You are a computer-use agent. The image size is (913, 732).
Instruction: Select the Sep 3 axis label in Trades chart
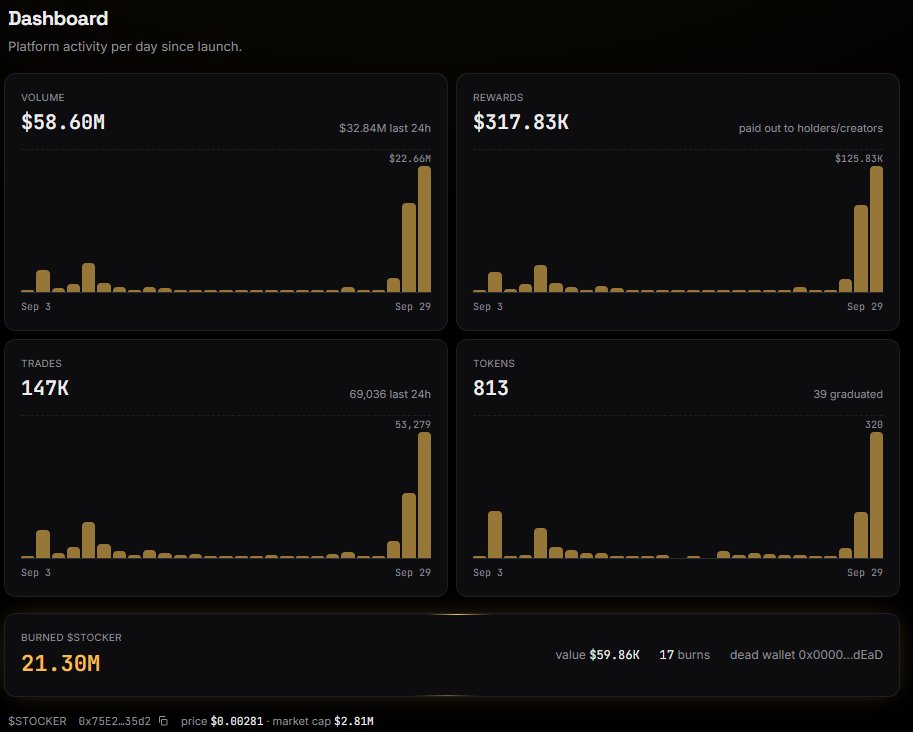[36, 572]
